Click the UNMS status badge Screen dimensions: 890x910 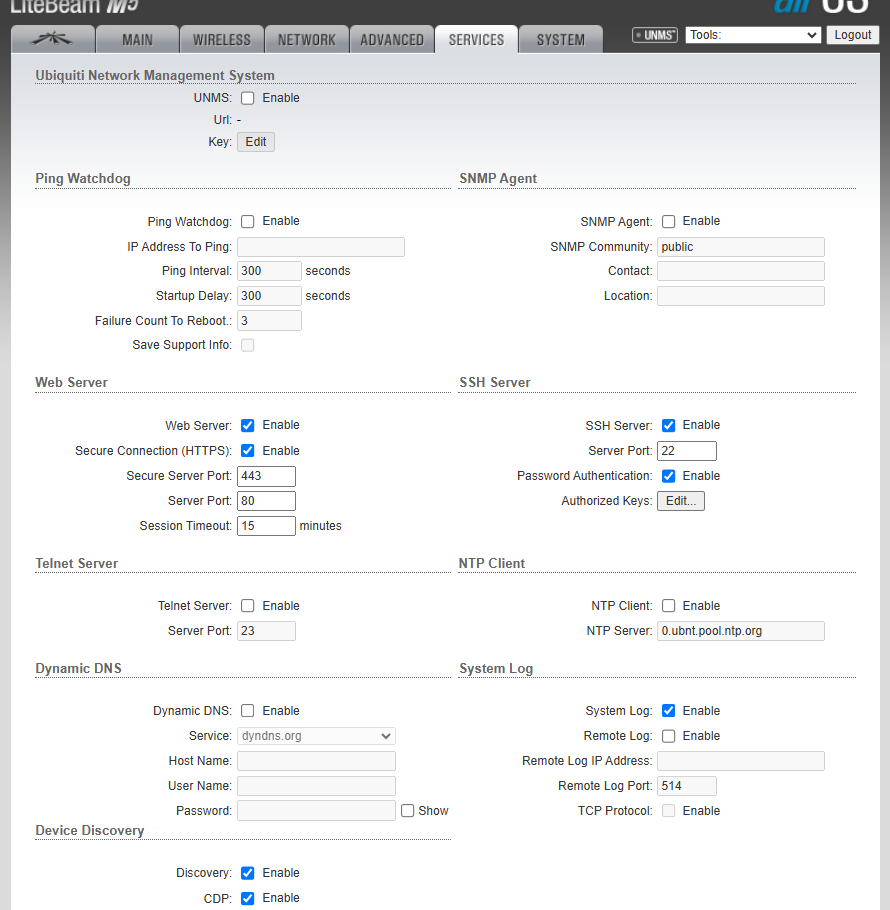pyautogui.click(x=655, y=35)
